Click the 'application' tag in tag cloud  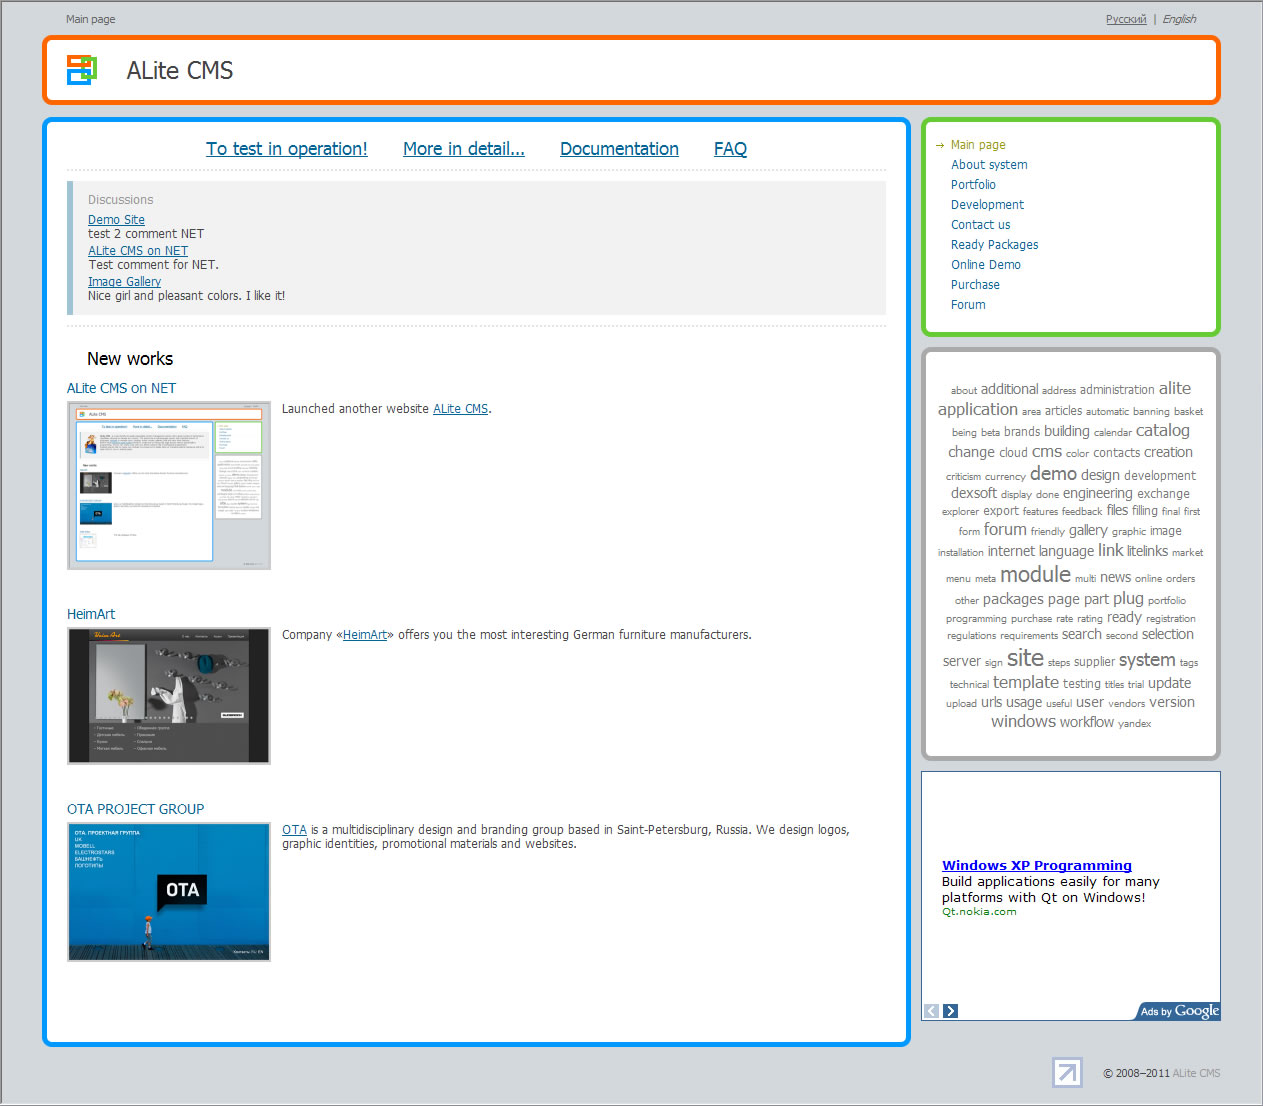click(977, 409)
